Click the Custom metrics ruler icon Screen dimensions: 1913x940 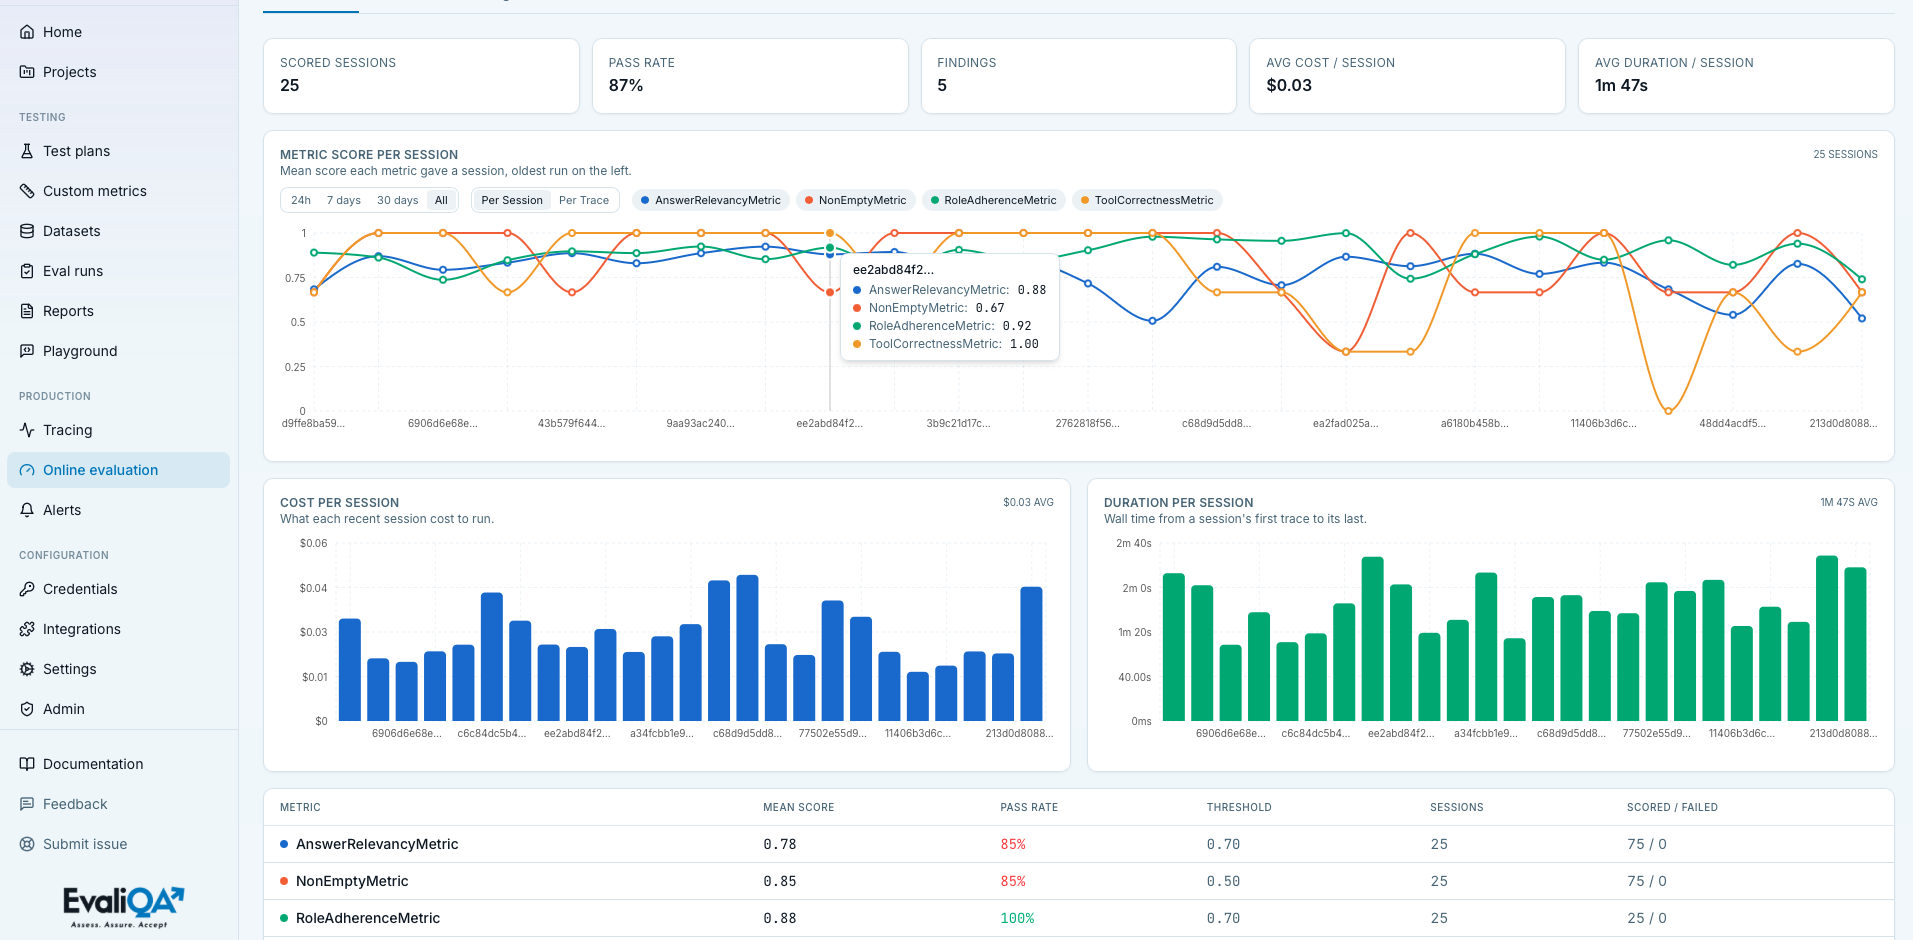27,191
